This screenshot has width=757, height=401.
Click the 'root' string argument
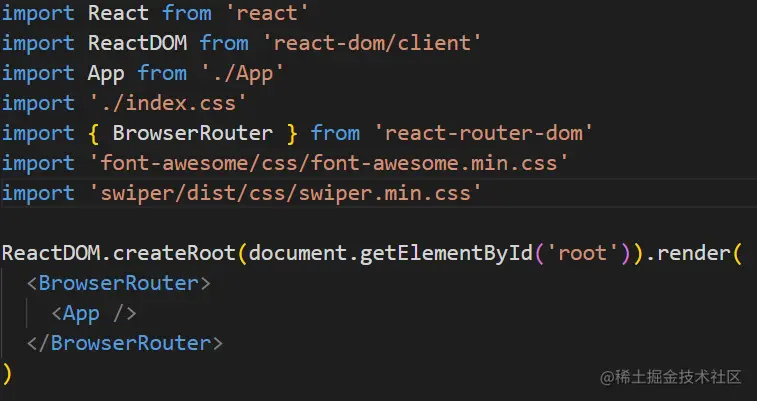pos(582,253)
